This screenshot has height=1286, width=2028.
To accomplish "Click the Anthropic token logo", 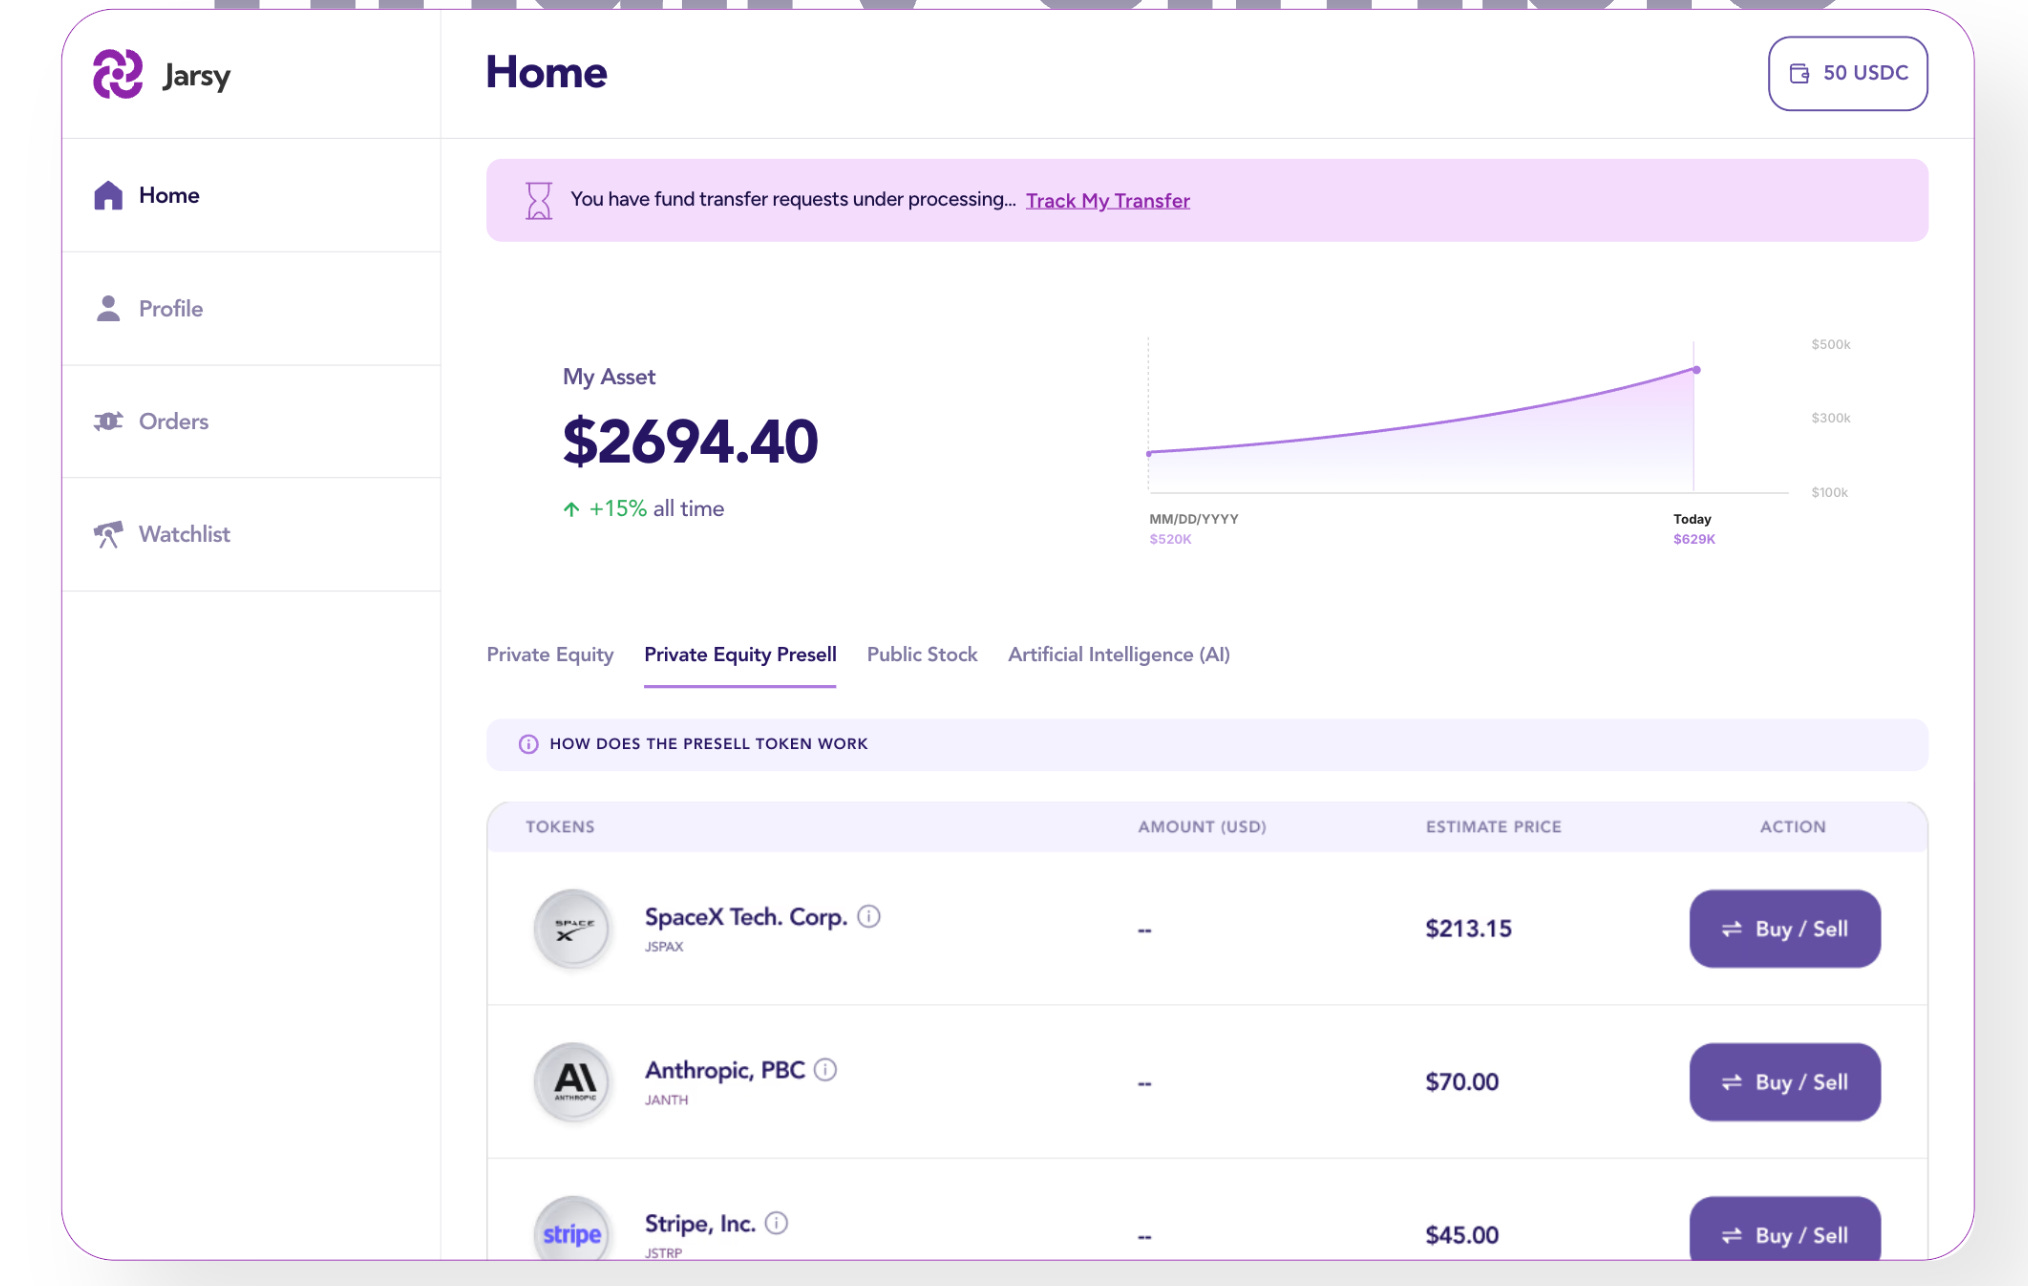I will (x=573, y=1082).
